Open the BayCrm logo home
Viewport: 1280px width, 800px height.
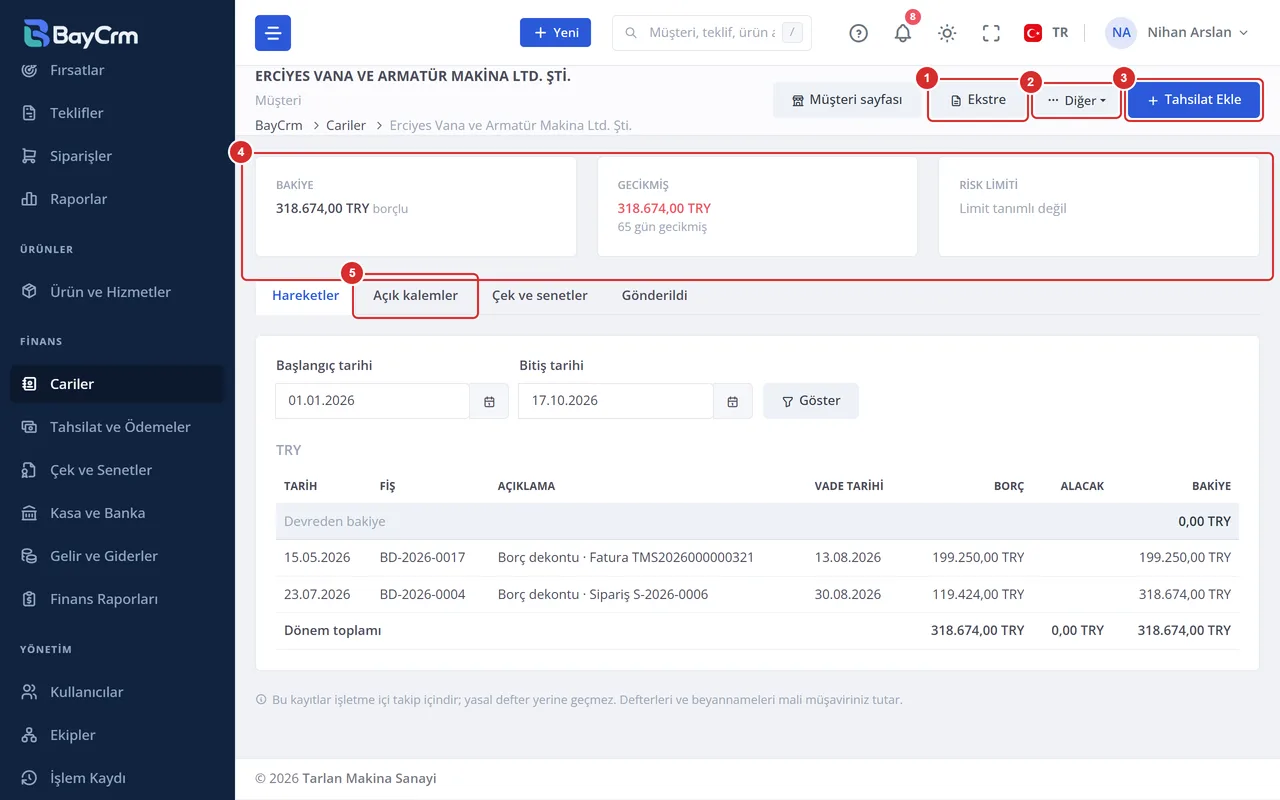(x=81, y=33)
